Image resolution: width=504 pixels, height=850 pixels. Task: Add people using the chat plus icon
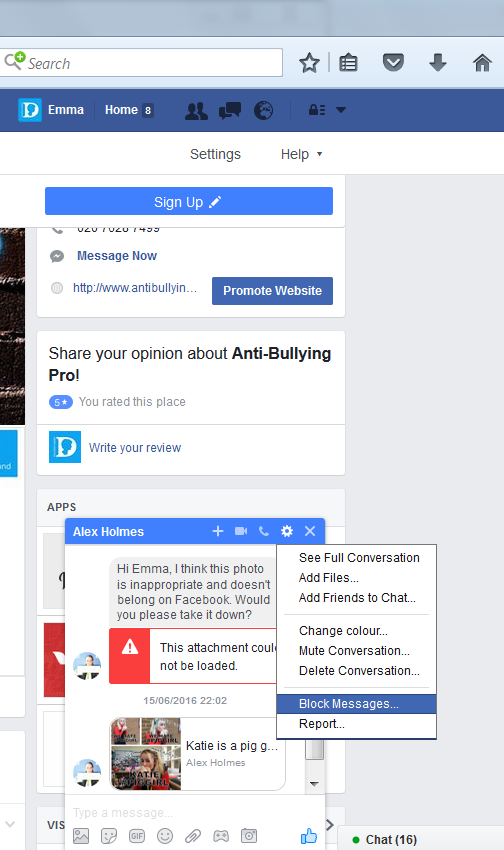pyautogui.click(x=218, y=531)
